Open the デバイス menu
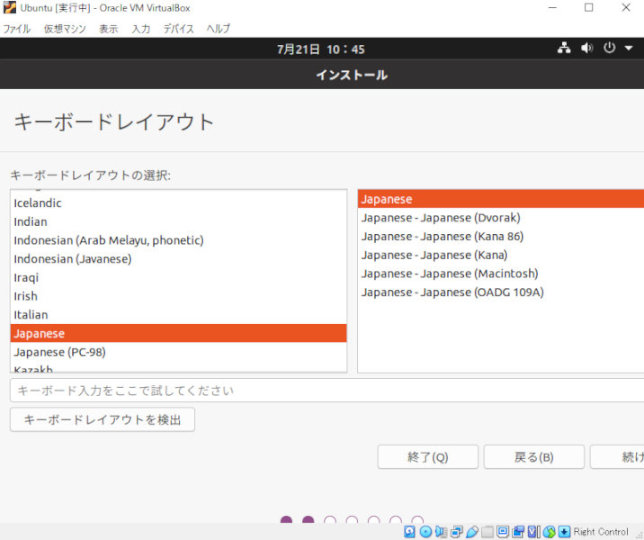This screenshot has width=644, height=540. (178, 29)
